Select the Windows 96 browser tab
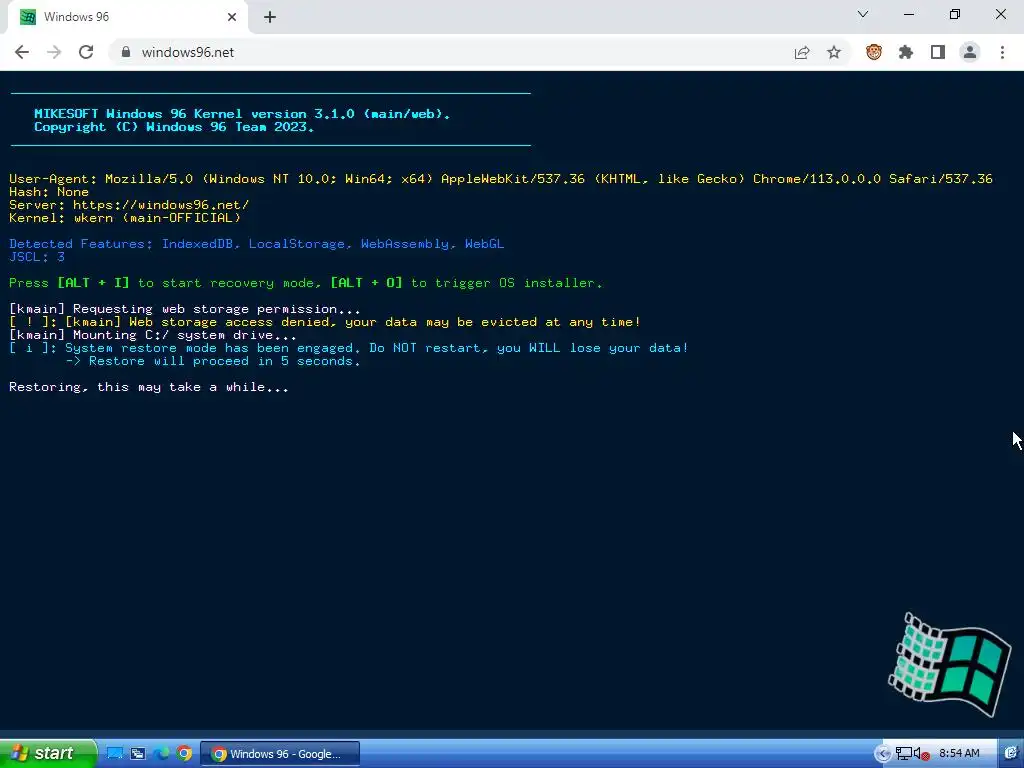Image resolution: width=1024 pixels, height=768 pixels. (127, 17)
